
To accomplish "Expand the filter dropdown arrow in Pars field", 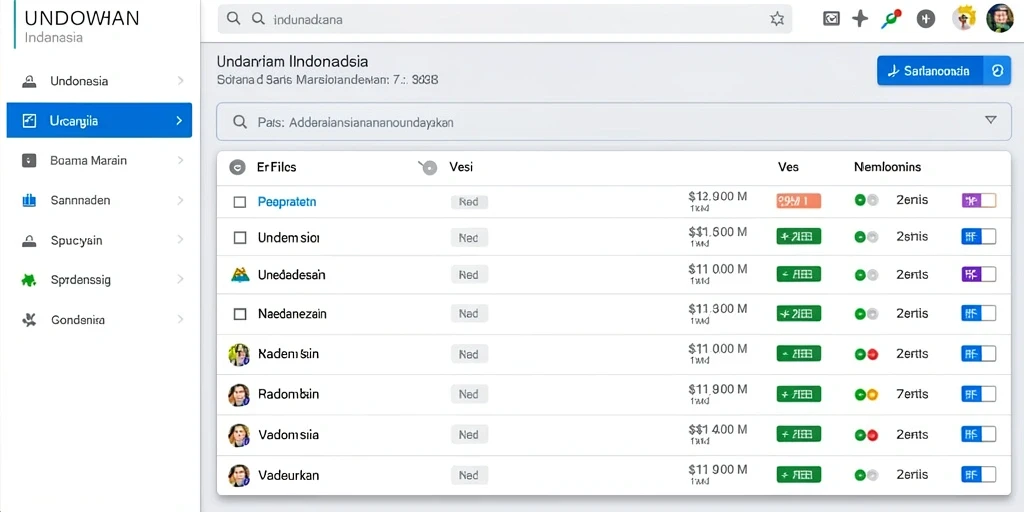I will point(990,120).
